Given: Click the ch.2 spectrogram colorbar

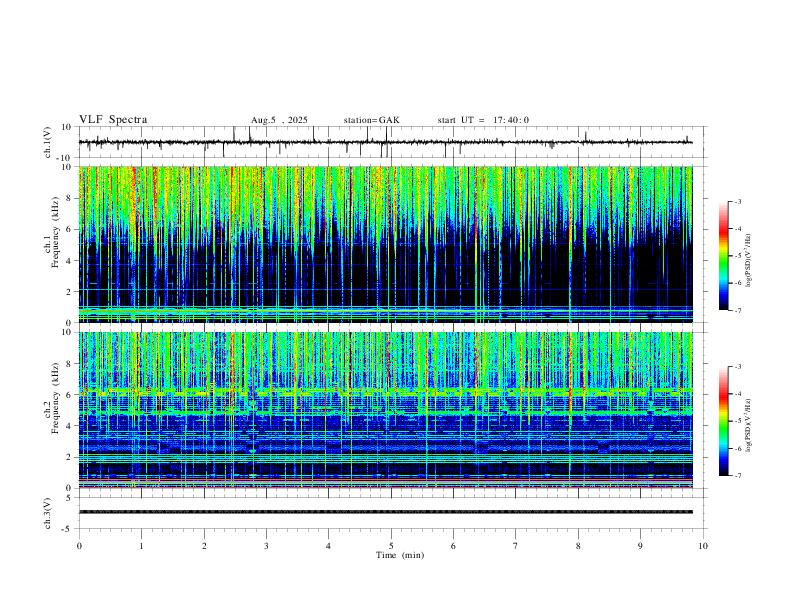Looking at the screenshot, I should point(723,421).
